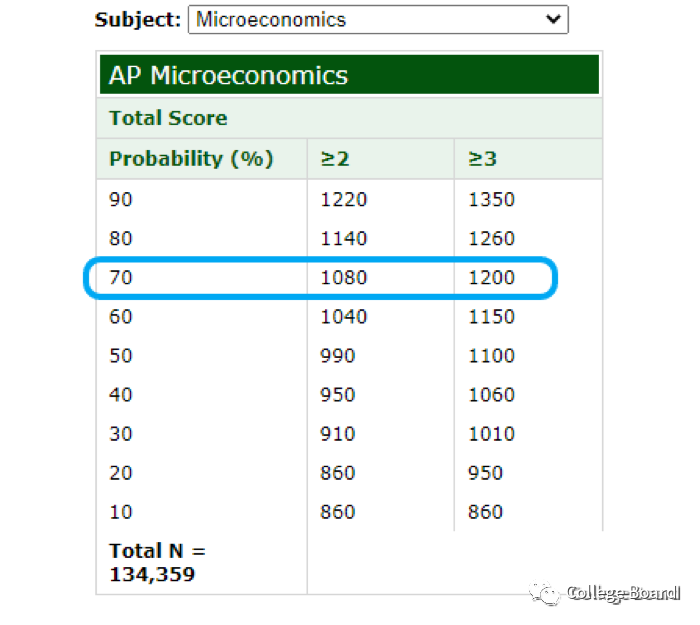Select the 950 value in 40 row
Image resolution: width=700 pixels, height=625 pixels.
pos(338,395)
